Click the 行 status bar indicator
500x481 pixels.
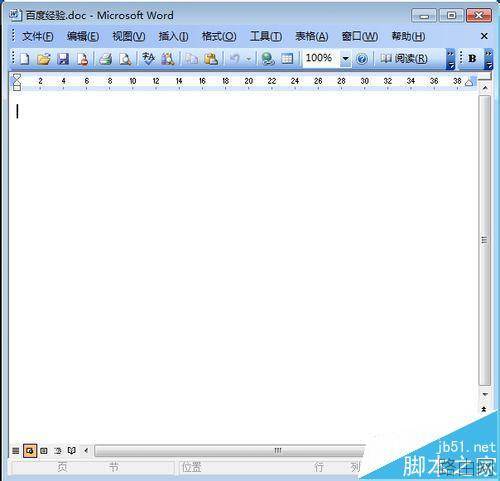click(x=319, y=467)
